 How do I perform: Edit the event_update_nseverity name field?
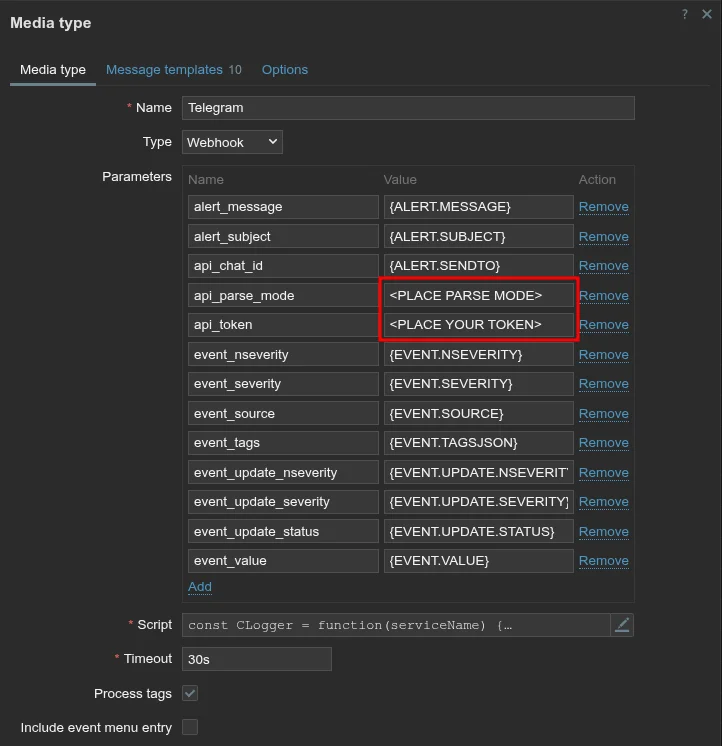point(283,472)
